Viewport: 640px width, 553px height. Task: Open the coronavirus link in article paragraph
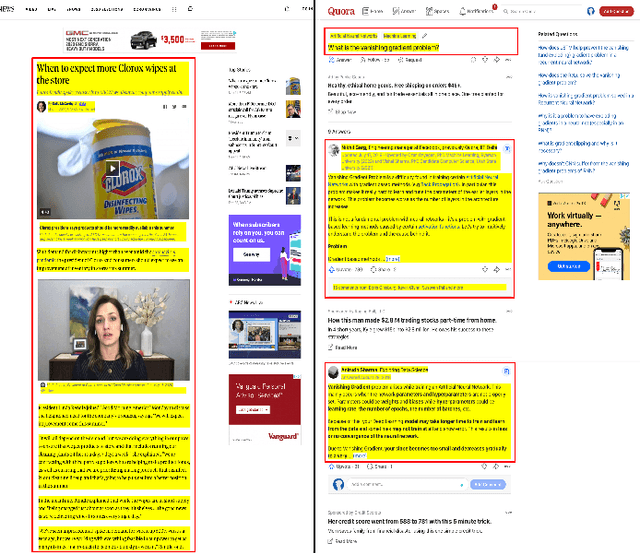164,252
